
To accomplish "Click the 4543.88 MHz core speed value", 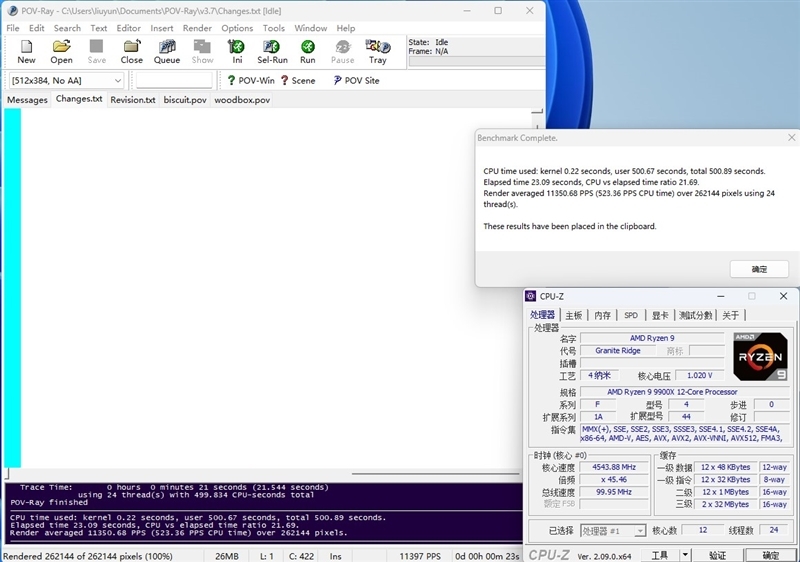I will [x=614, y=467].
